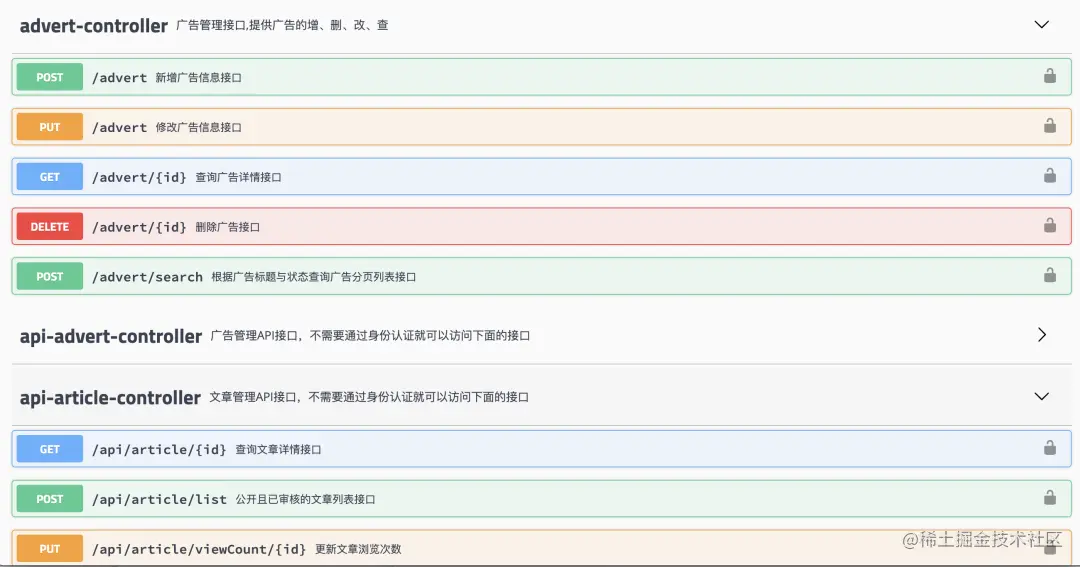Click the POST badge for /advert
Image resolution: width=1080 pixels, height=567 pixels.
click(50, 77)
